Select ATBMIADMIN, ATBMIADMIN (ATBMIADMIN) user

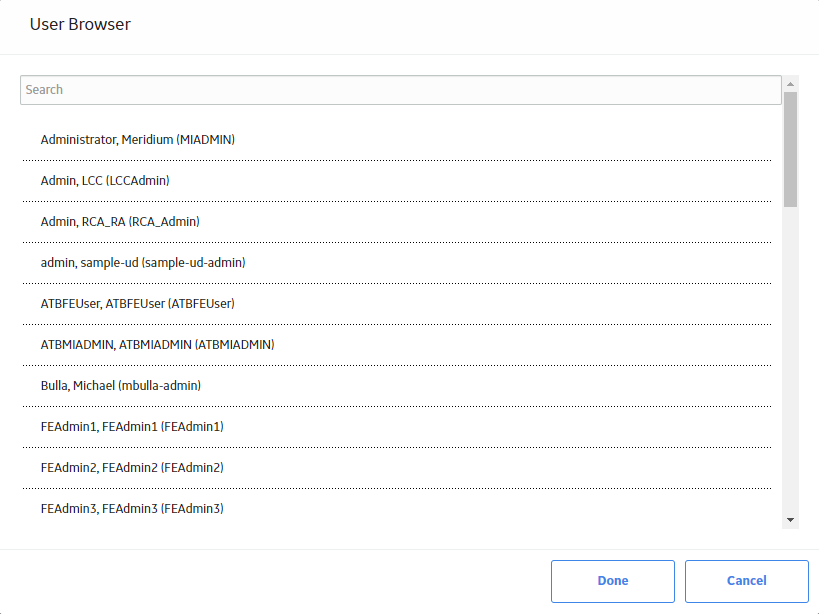tap(397, 345)
